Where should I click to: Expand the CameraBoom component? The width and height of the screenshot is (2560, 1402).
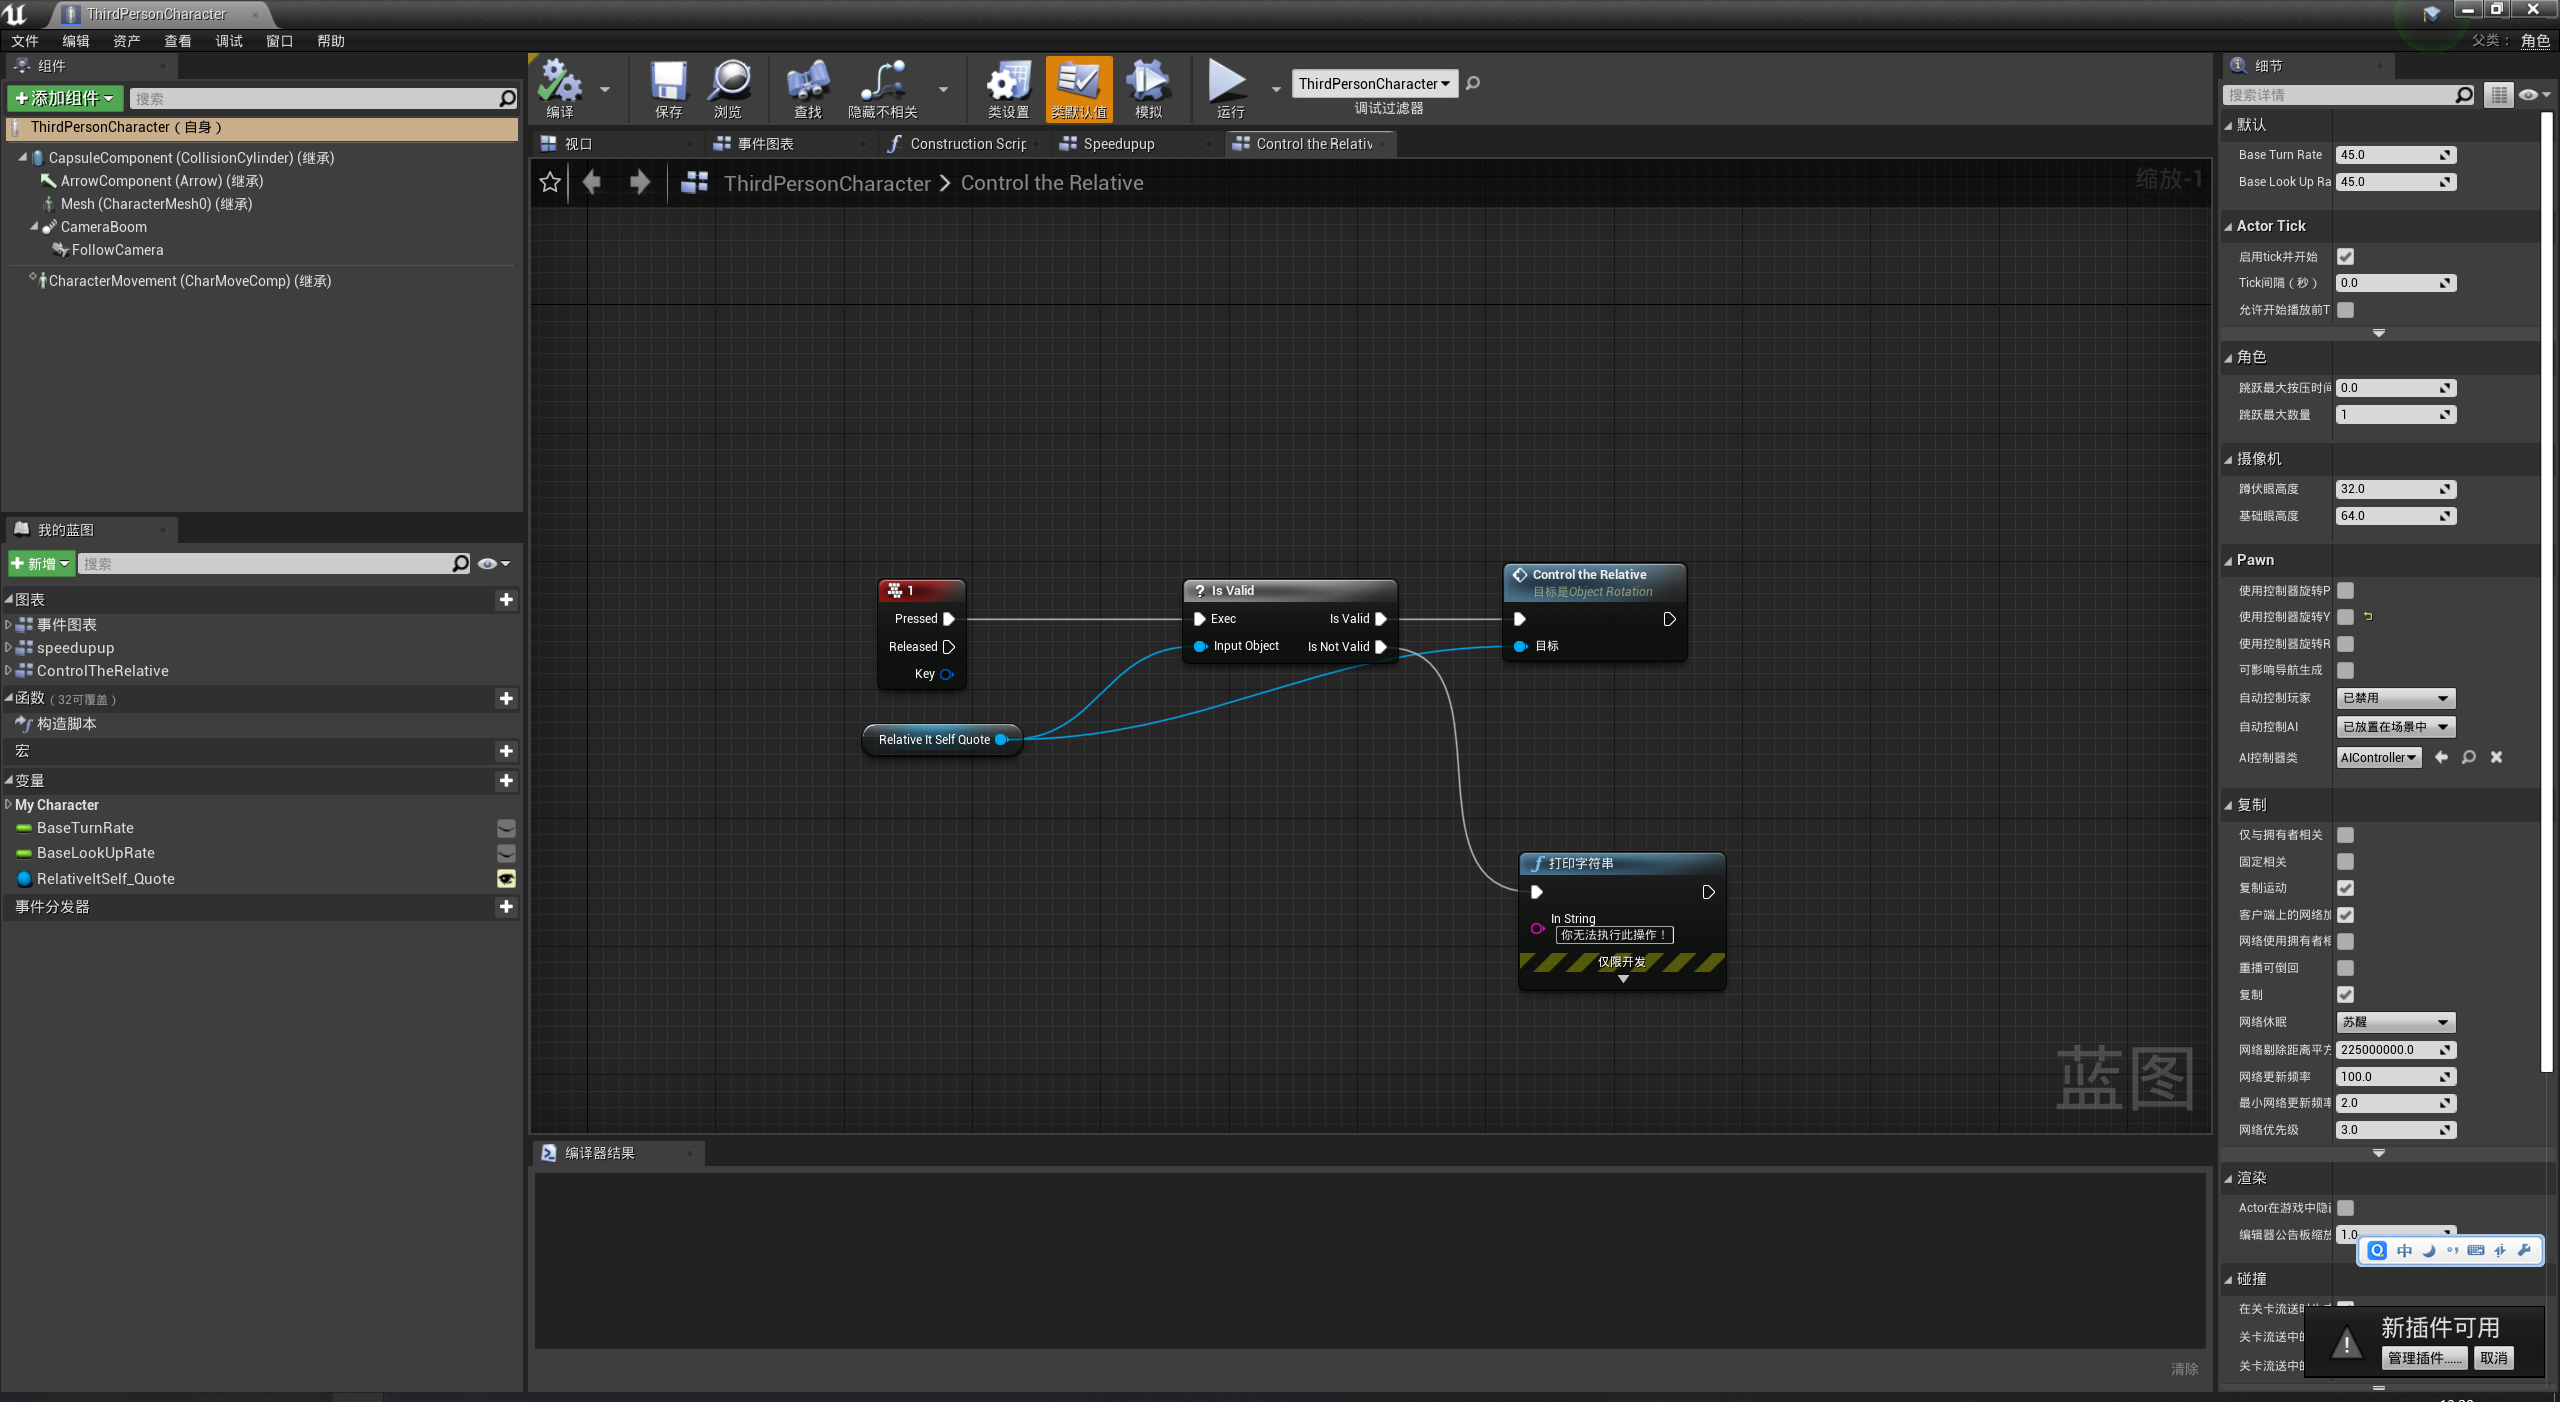click(x=34, y=227)
